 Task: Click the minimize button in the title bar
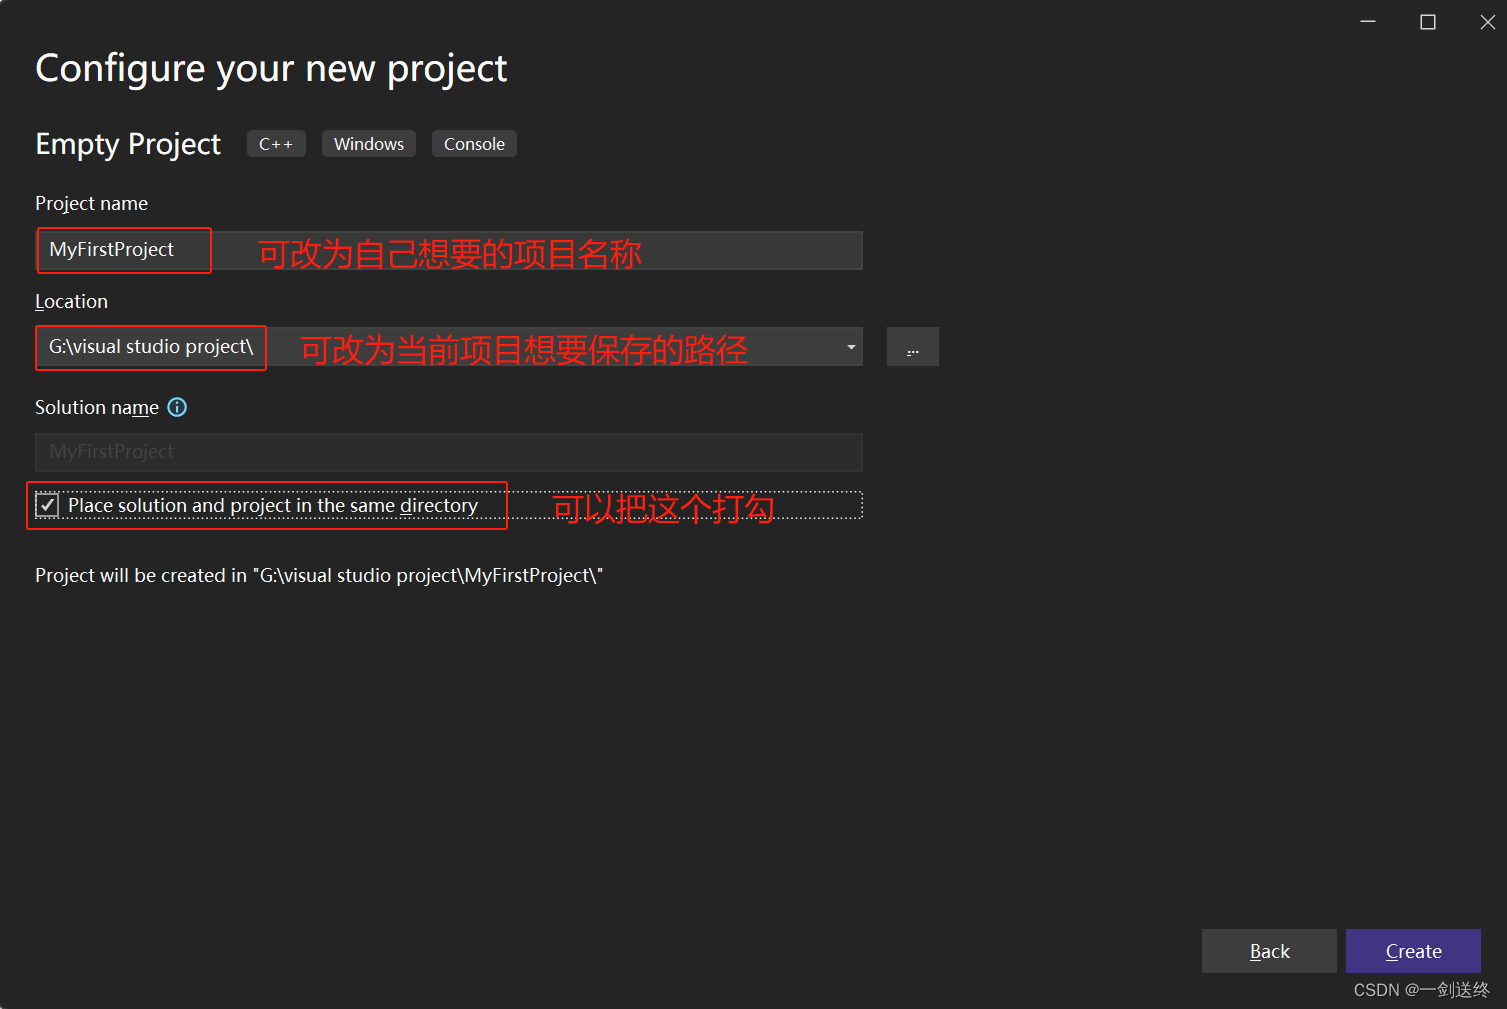[x=1367, y=21]
